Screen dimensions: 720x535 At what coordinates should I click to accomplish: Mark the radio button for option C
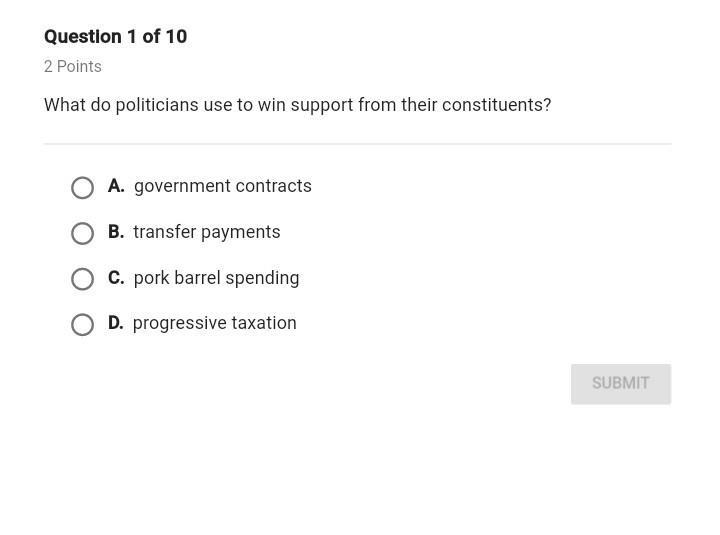(x=82, y=279)
